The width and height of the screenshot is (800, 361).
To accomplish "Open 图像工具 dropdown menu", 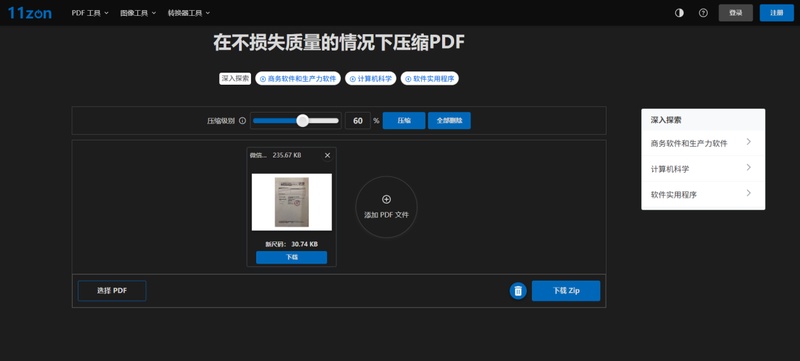I will pos(138,13).
